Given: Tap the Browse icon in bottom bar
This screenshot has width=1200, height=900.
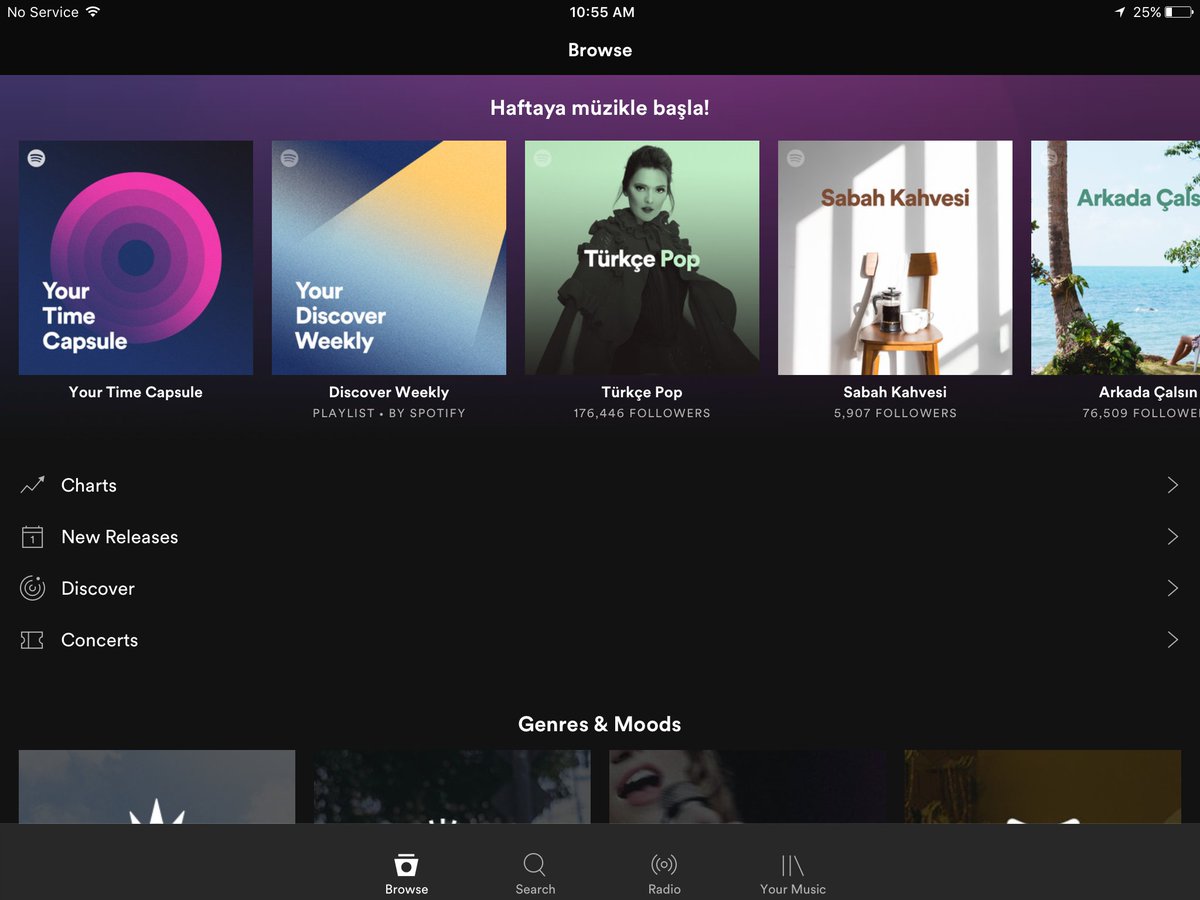Looking at the screenshot, I should coord(406,865).
